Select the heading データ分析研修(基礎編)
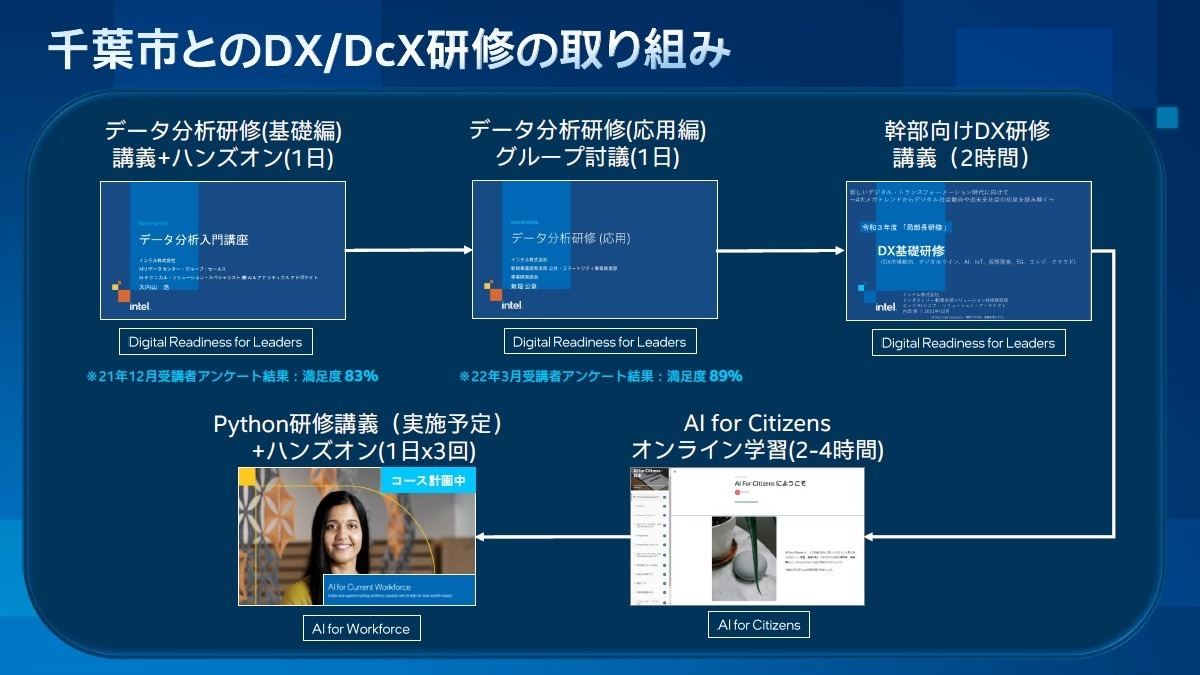The width and height of the screenshot is (1200, 675). click(223, 131)
